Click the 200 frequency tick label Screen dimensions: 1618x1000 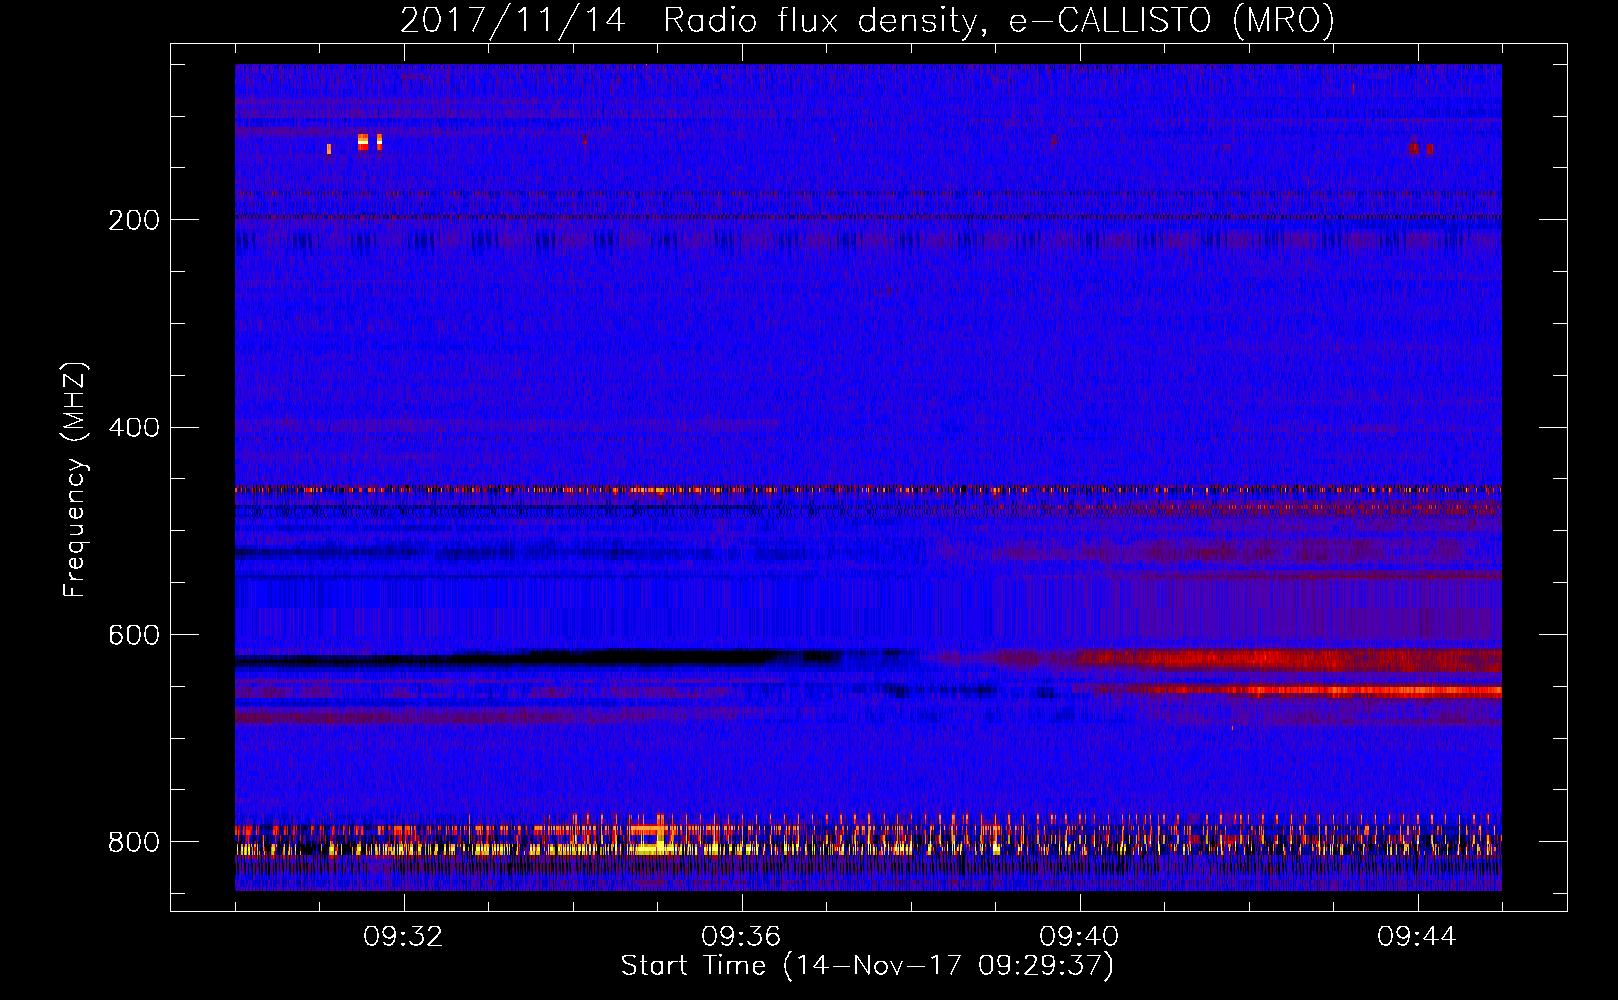134,220
